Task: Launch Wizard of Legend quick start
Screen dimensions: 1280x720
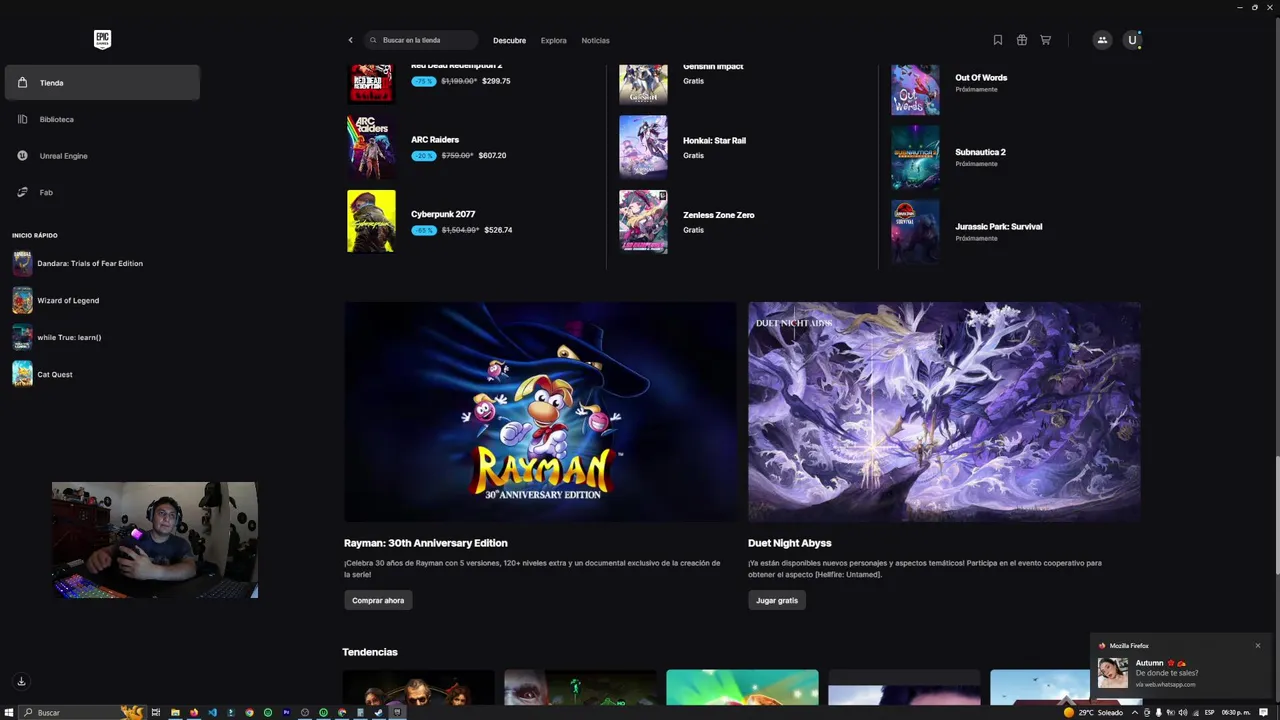Action: 56,300
